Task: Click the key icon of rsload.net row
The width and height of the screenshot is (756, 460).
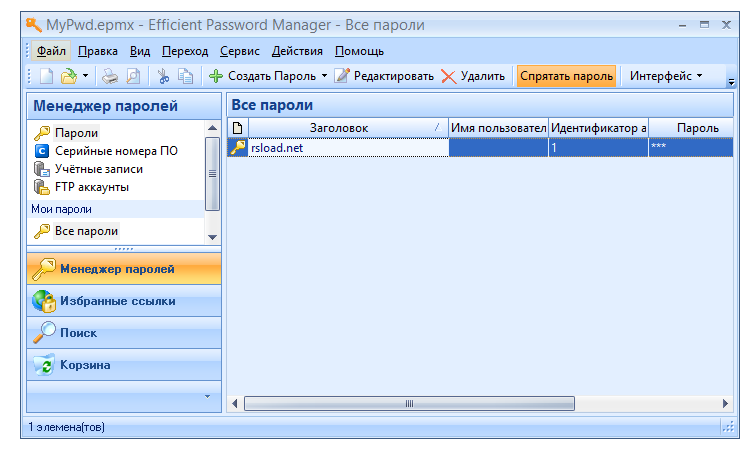Action: 238,148
